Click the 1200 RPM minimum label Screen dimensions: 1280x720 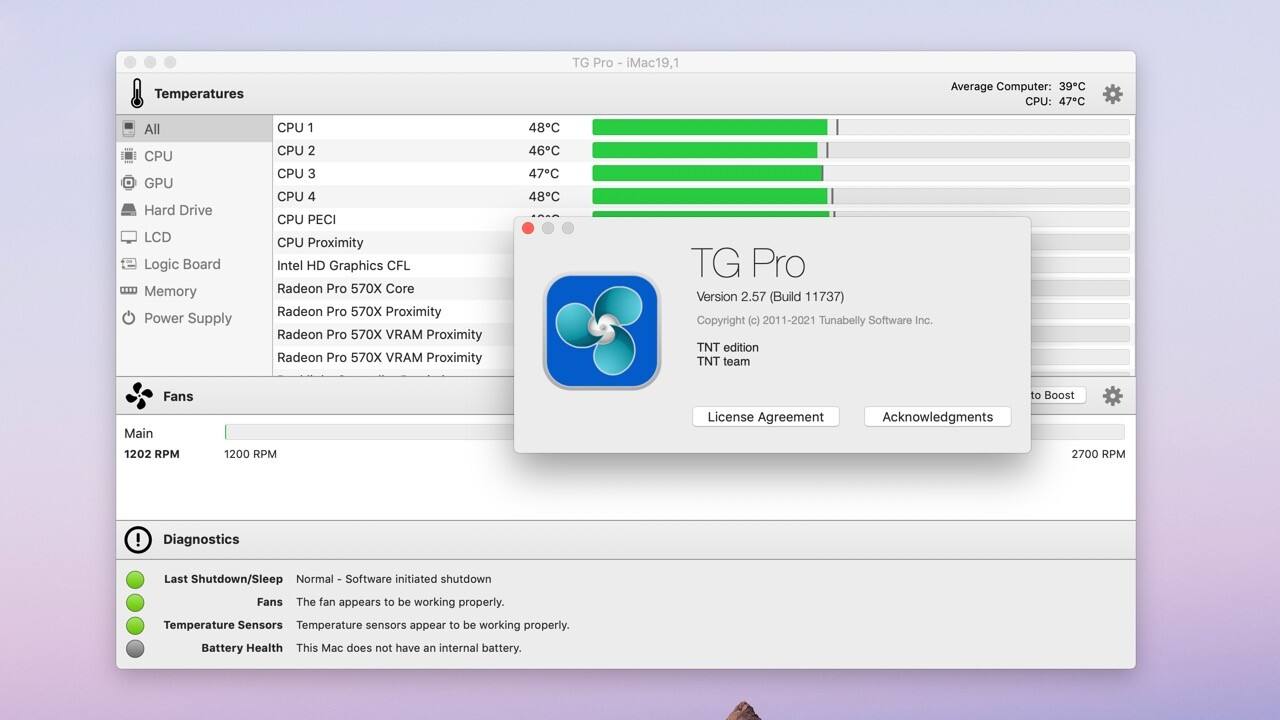pos(250,454)
